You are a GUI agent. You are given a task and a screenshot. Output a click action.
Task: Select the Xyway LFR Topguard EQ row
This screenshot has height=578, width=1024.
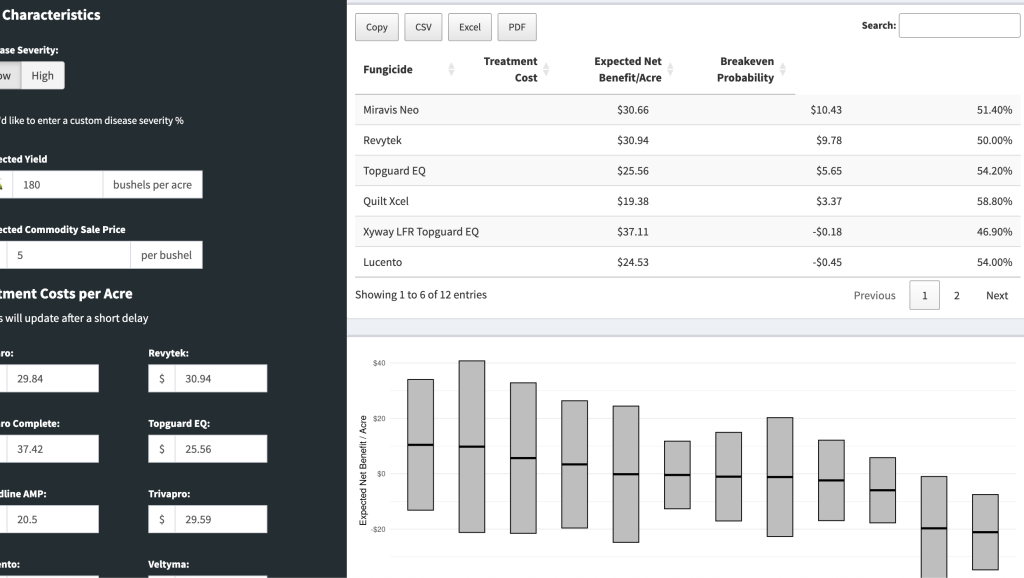point(688,231)
